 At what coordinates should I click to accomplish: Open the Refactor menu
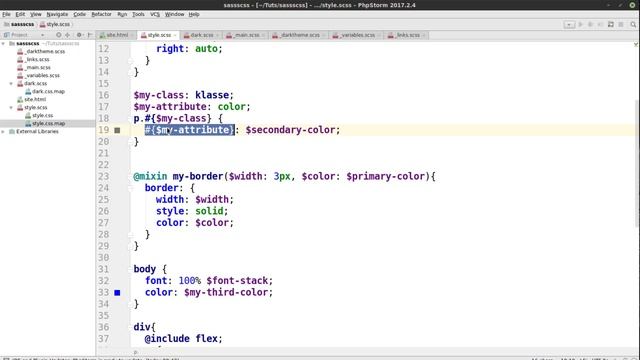click(101, 14)
